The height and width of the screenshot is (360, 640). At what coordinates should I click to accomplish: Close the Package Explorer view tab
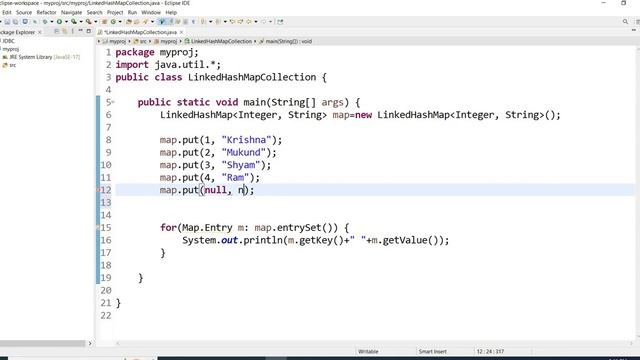pos(40,32)
